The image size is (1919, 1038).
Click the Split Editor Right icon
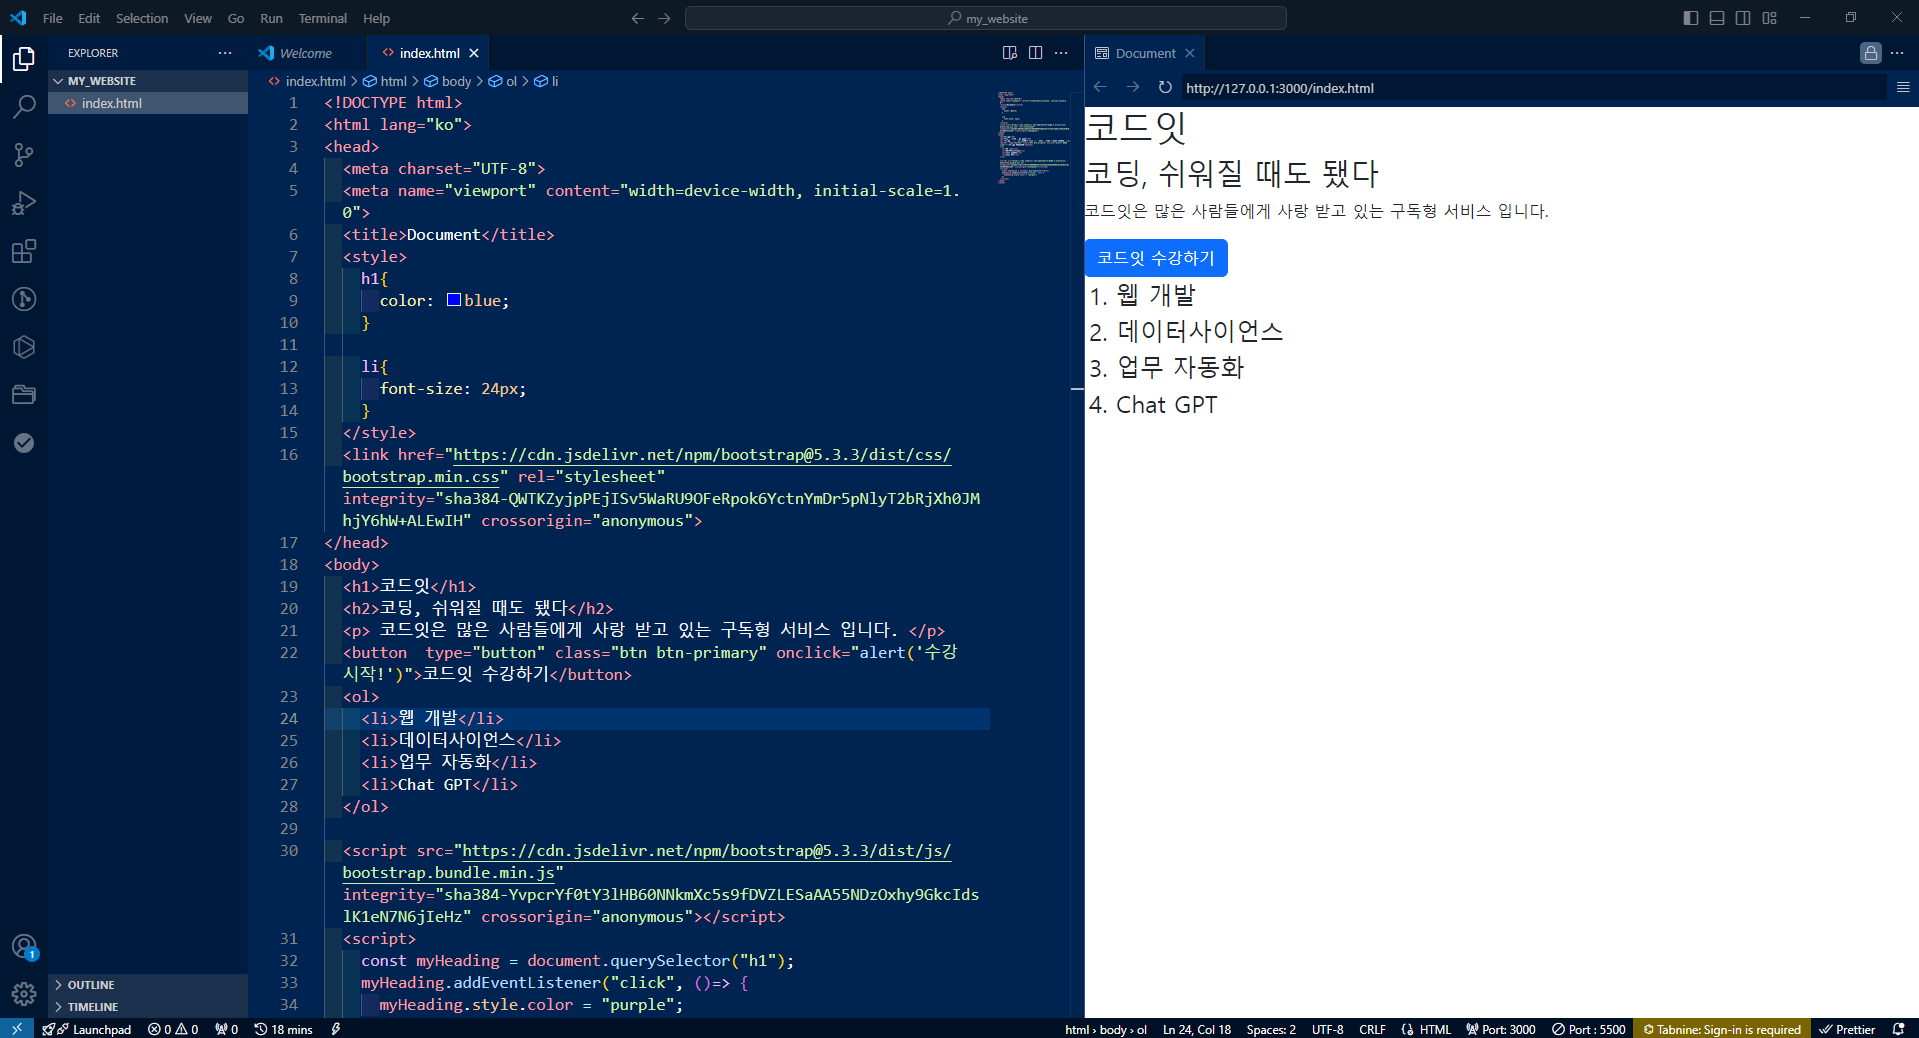1036,53
